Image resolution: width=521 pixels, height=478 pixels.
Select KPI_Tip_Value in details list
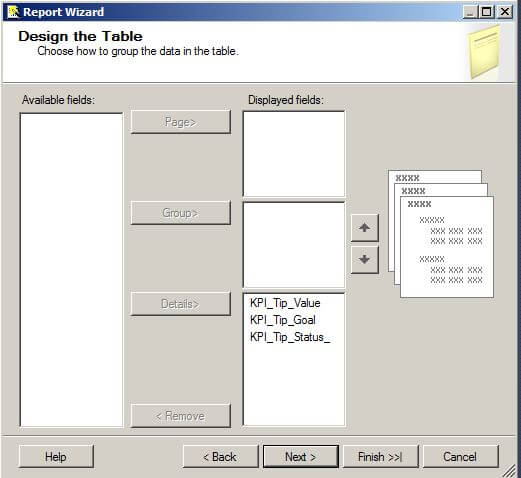[285, 303]
